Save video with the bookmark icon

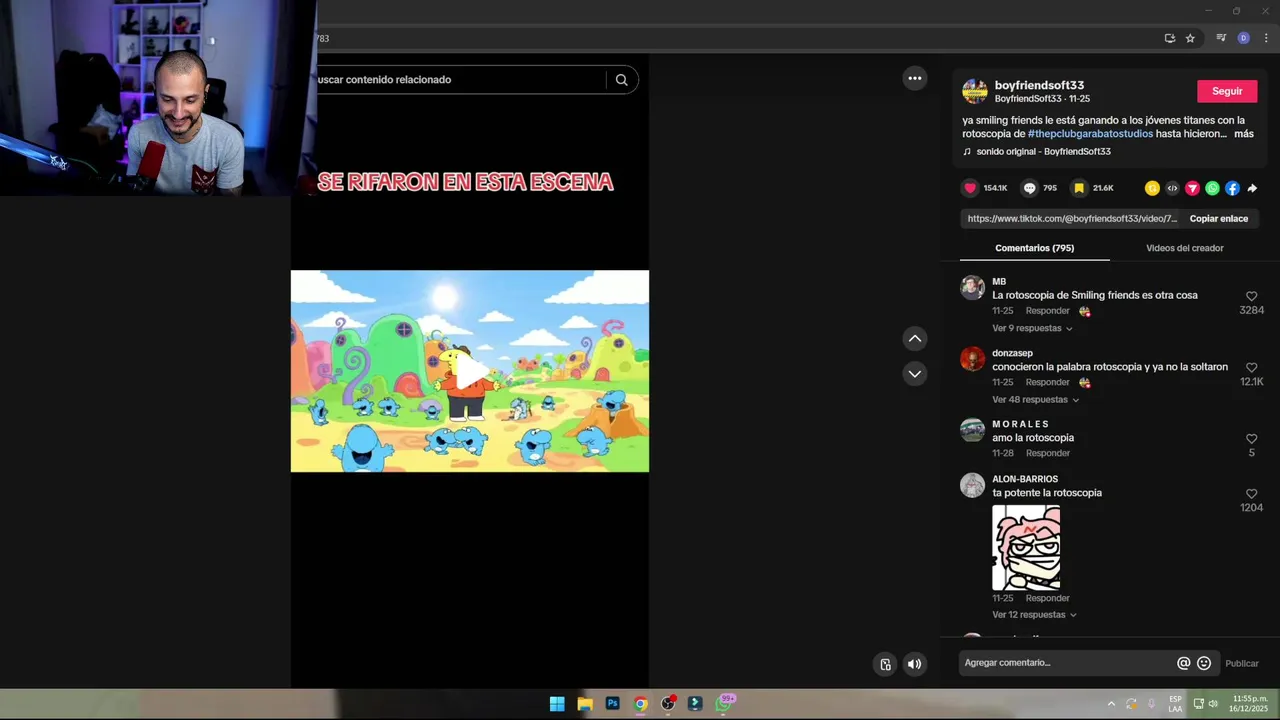(1079, 188)
